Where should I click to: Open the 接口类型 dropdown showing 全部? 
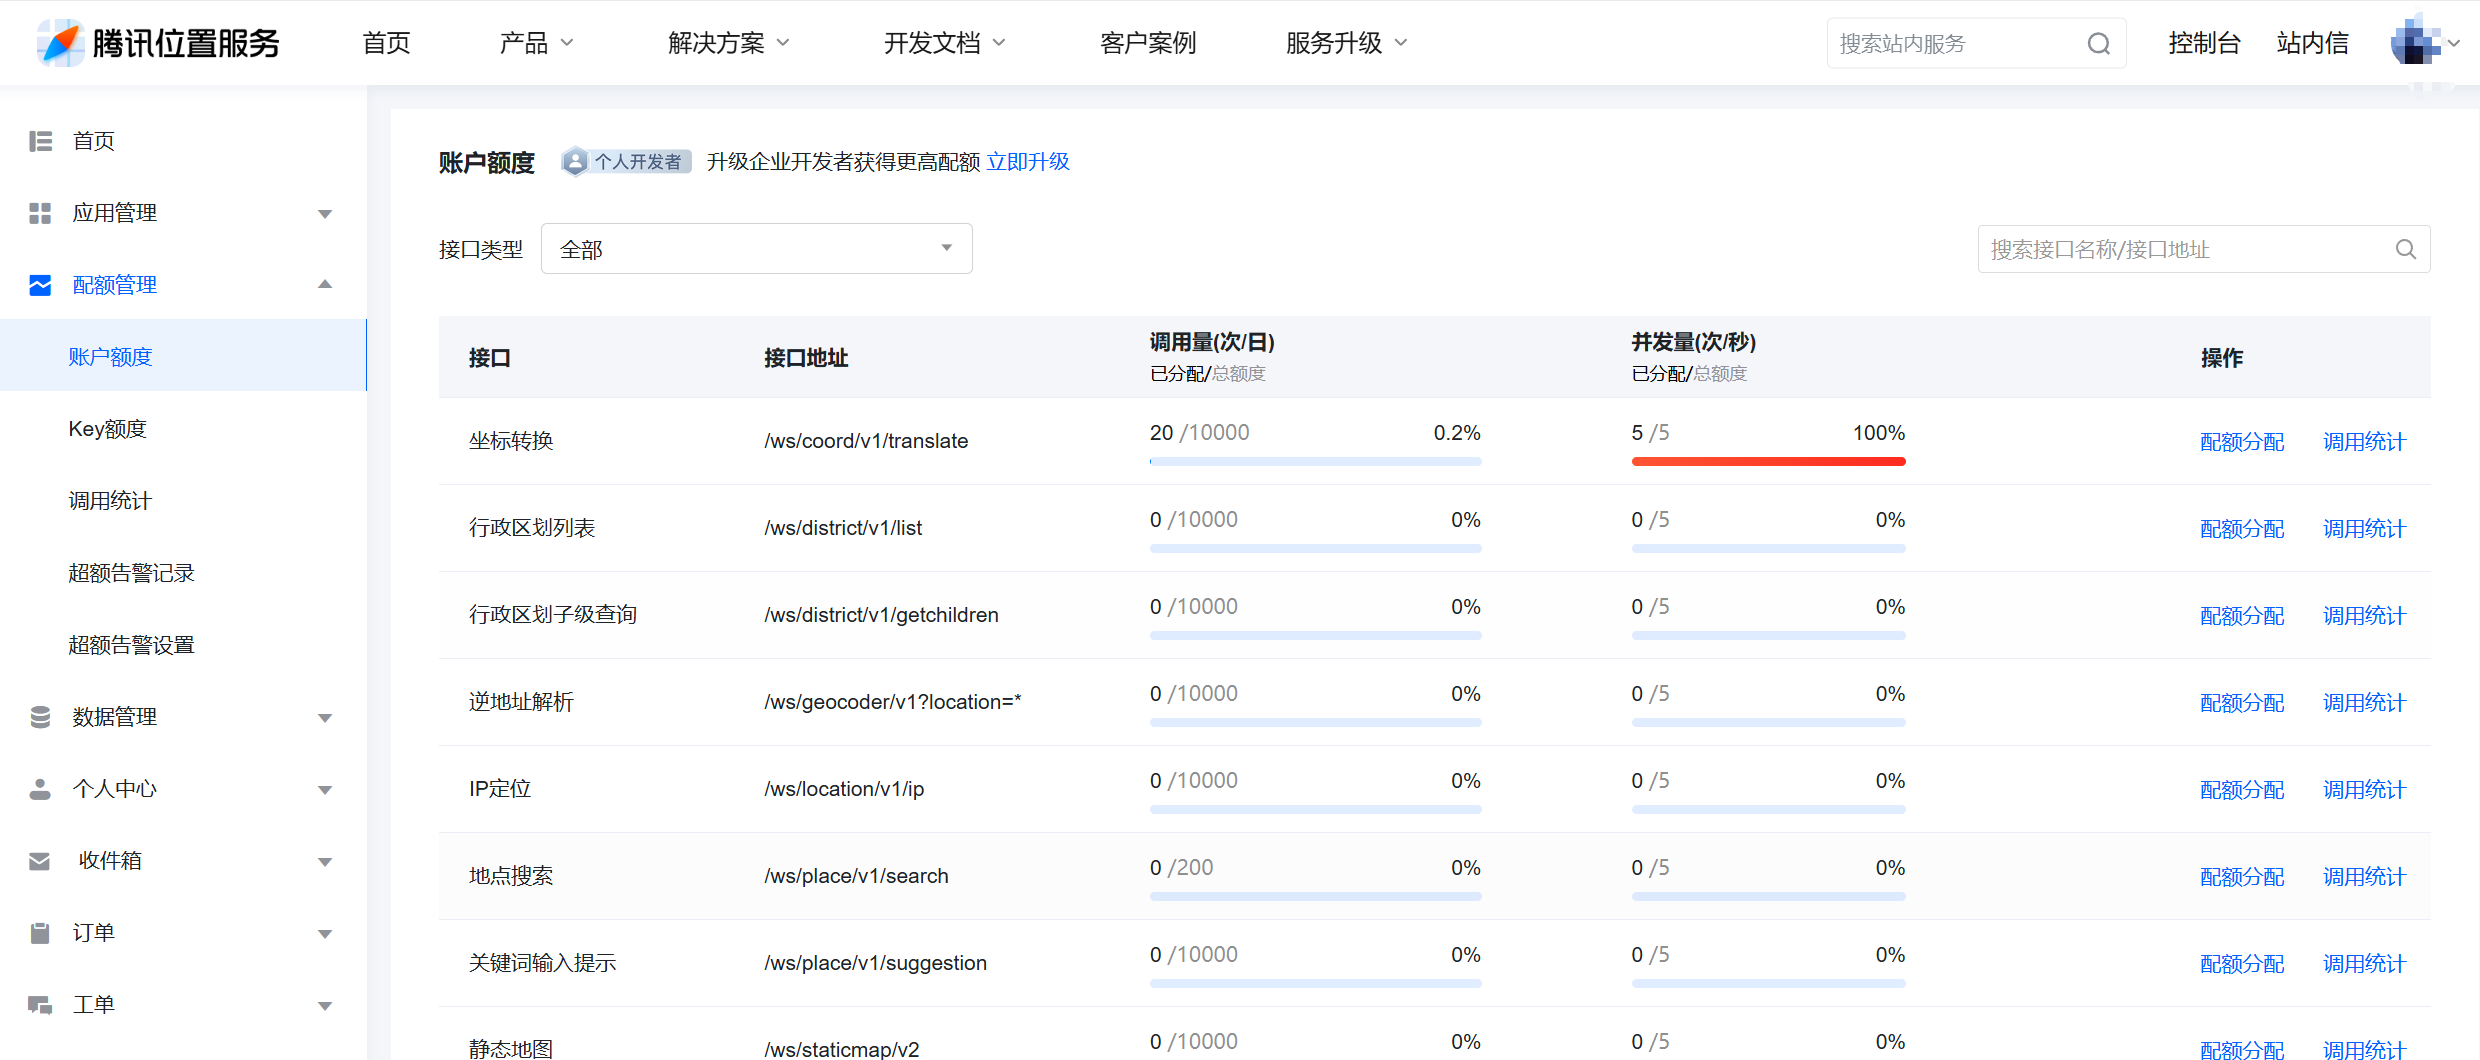click(756, 249)
